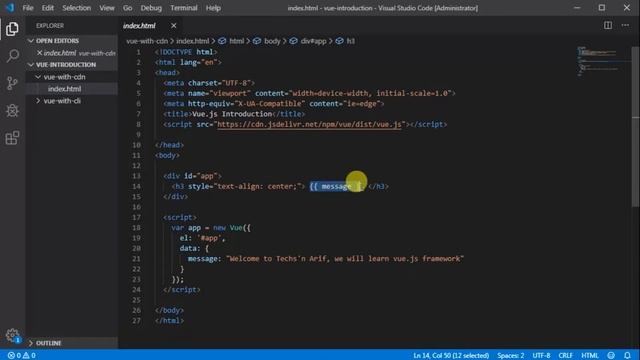Click the VS Code logo icon
Screen dimensions: 640x360
pyautogui.click(x=9, y=8)
